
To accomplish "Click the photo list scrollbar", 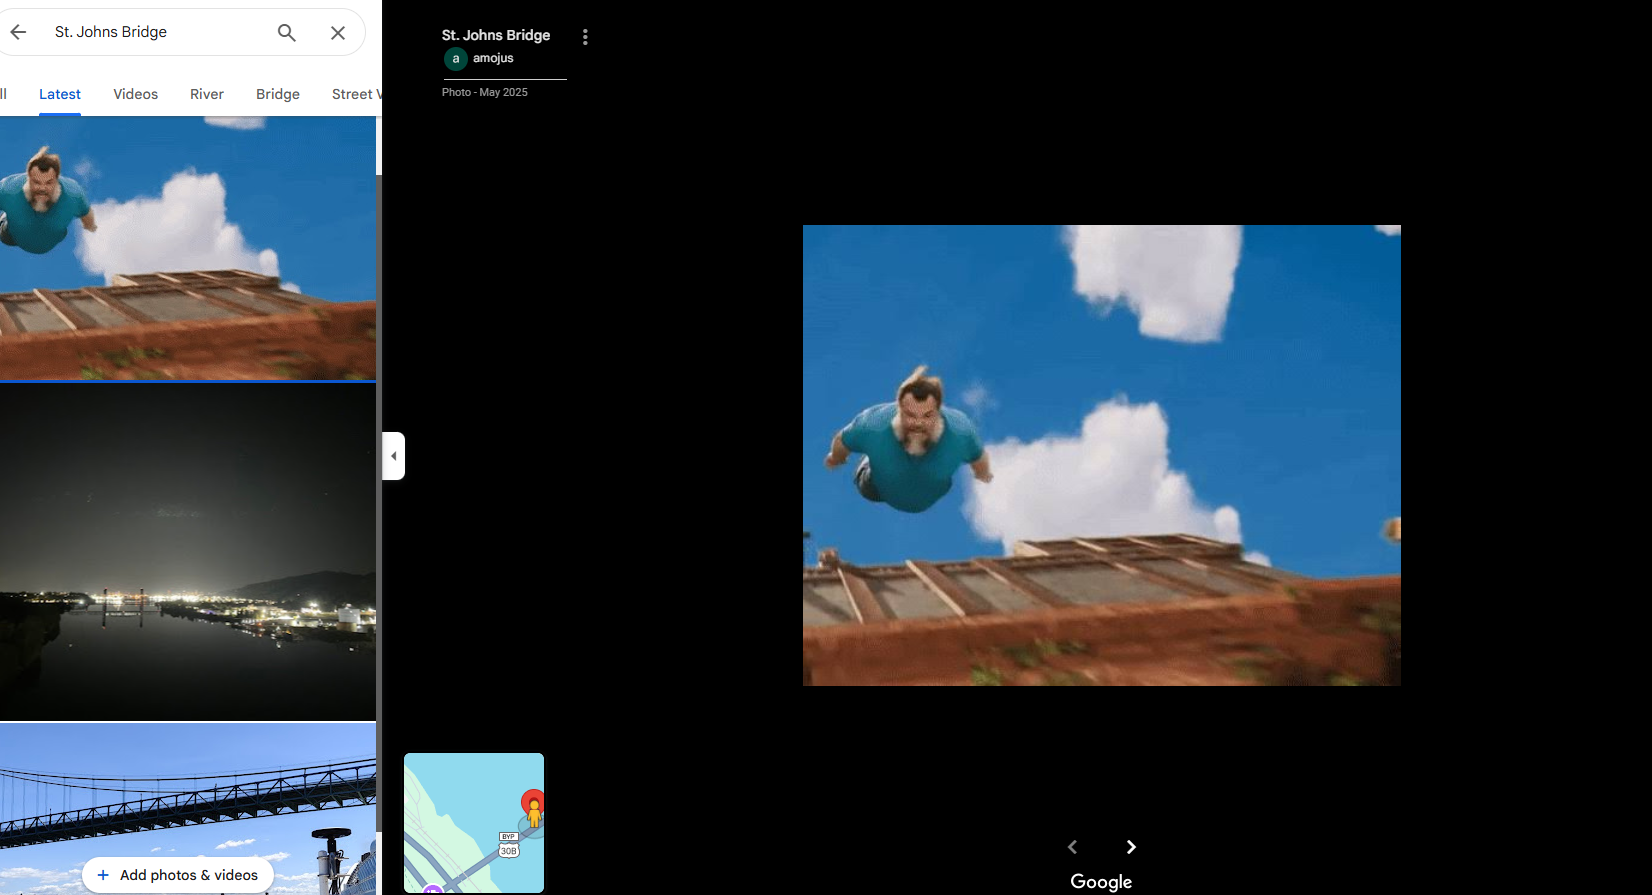I will [x=379, y=502].
